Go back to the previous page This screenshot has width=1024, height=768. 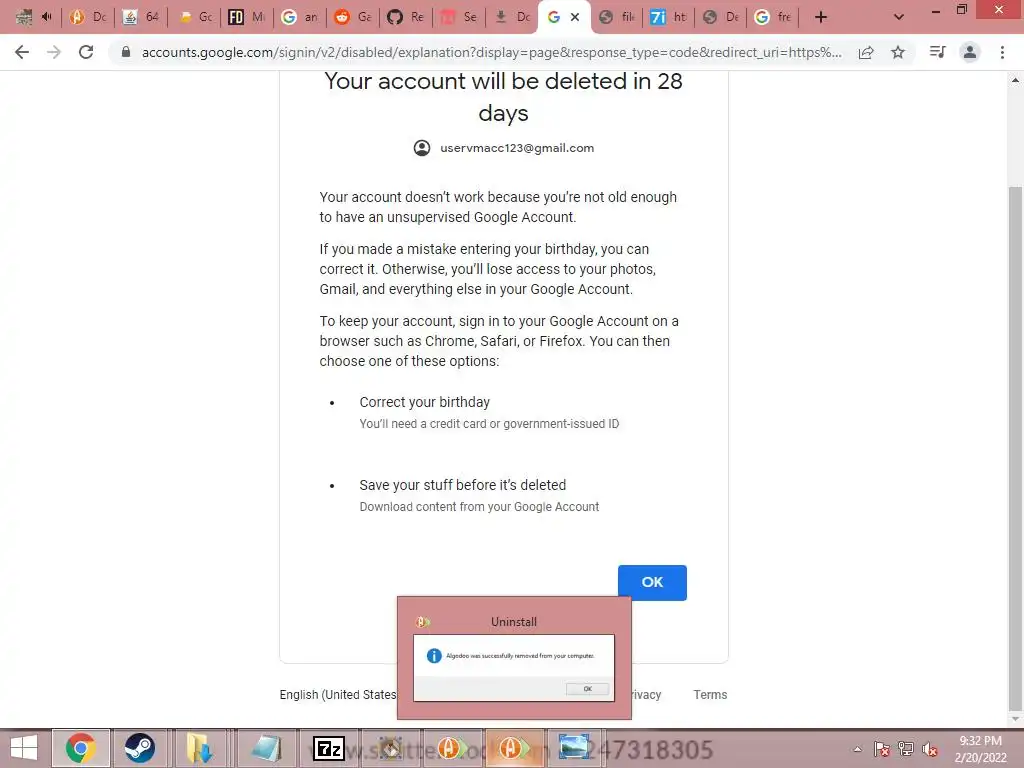click(x=22, y=52)
